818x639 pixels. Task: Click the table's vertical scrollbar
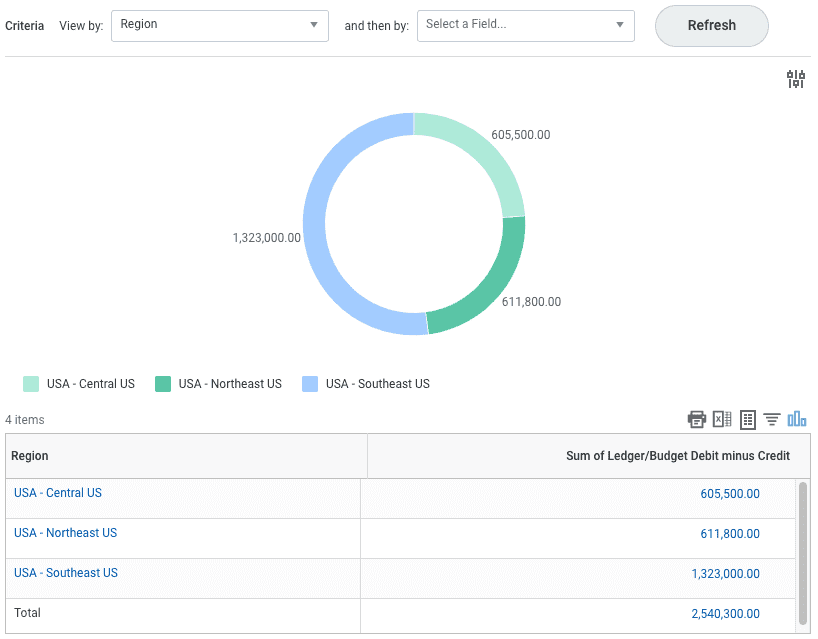[802, 550]
